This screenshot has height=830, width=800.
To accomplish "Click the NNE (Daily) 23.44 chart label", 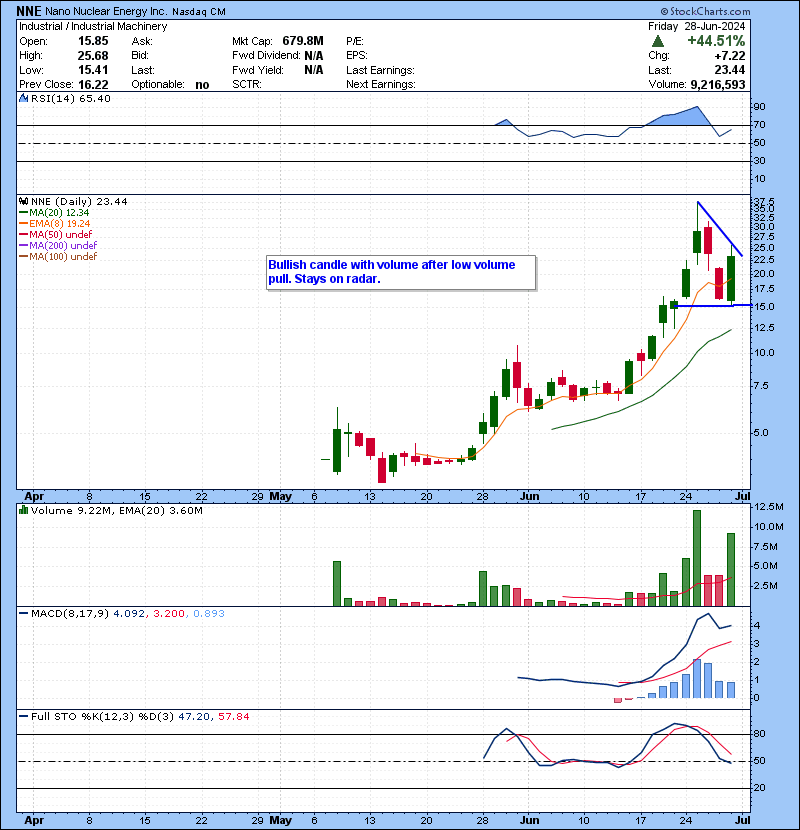I will point(79,201).
